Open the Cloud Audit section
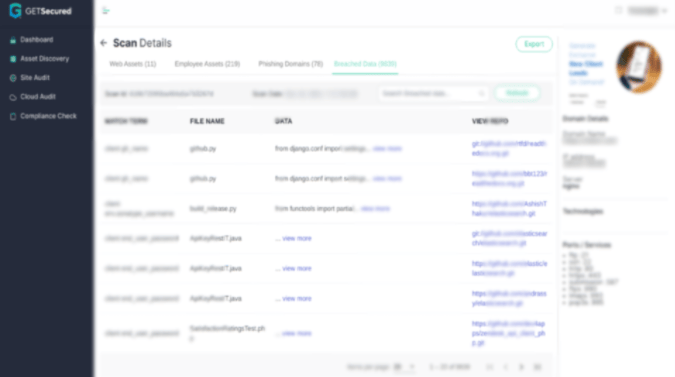Image resolution: width=675 pixels, height=377 pixels. 37,97
